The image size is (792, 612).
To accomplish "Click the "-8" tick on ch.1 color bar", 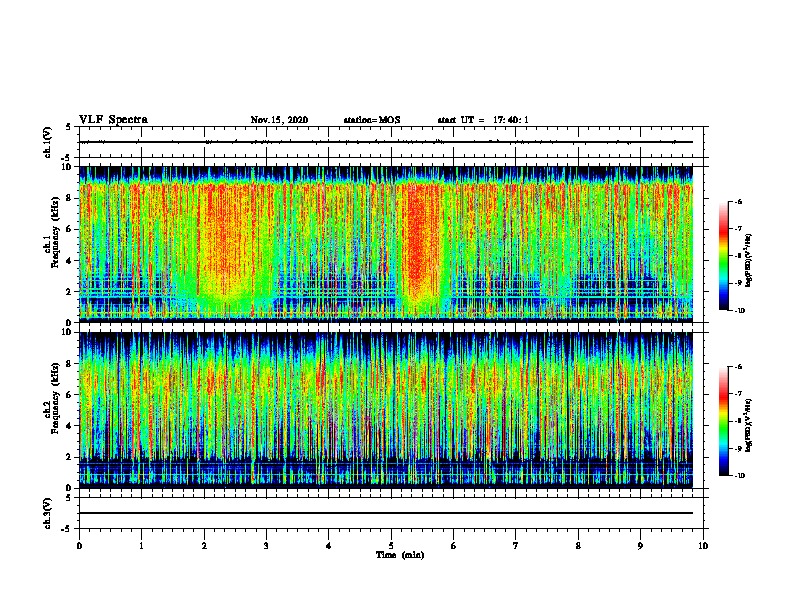I will (x=738, y=256).
